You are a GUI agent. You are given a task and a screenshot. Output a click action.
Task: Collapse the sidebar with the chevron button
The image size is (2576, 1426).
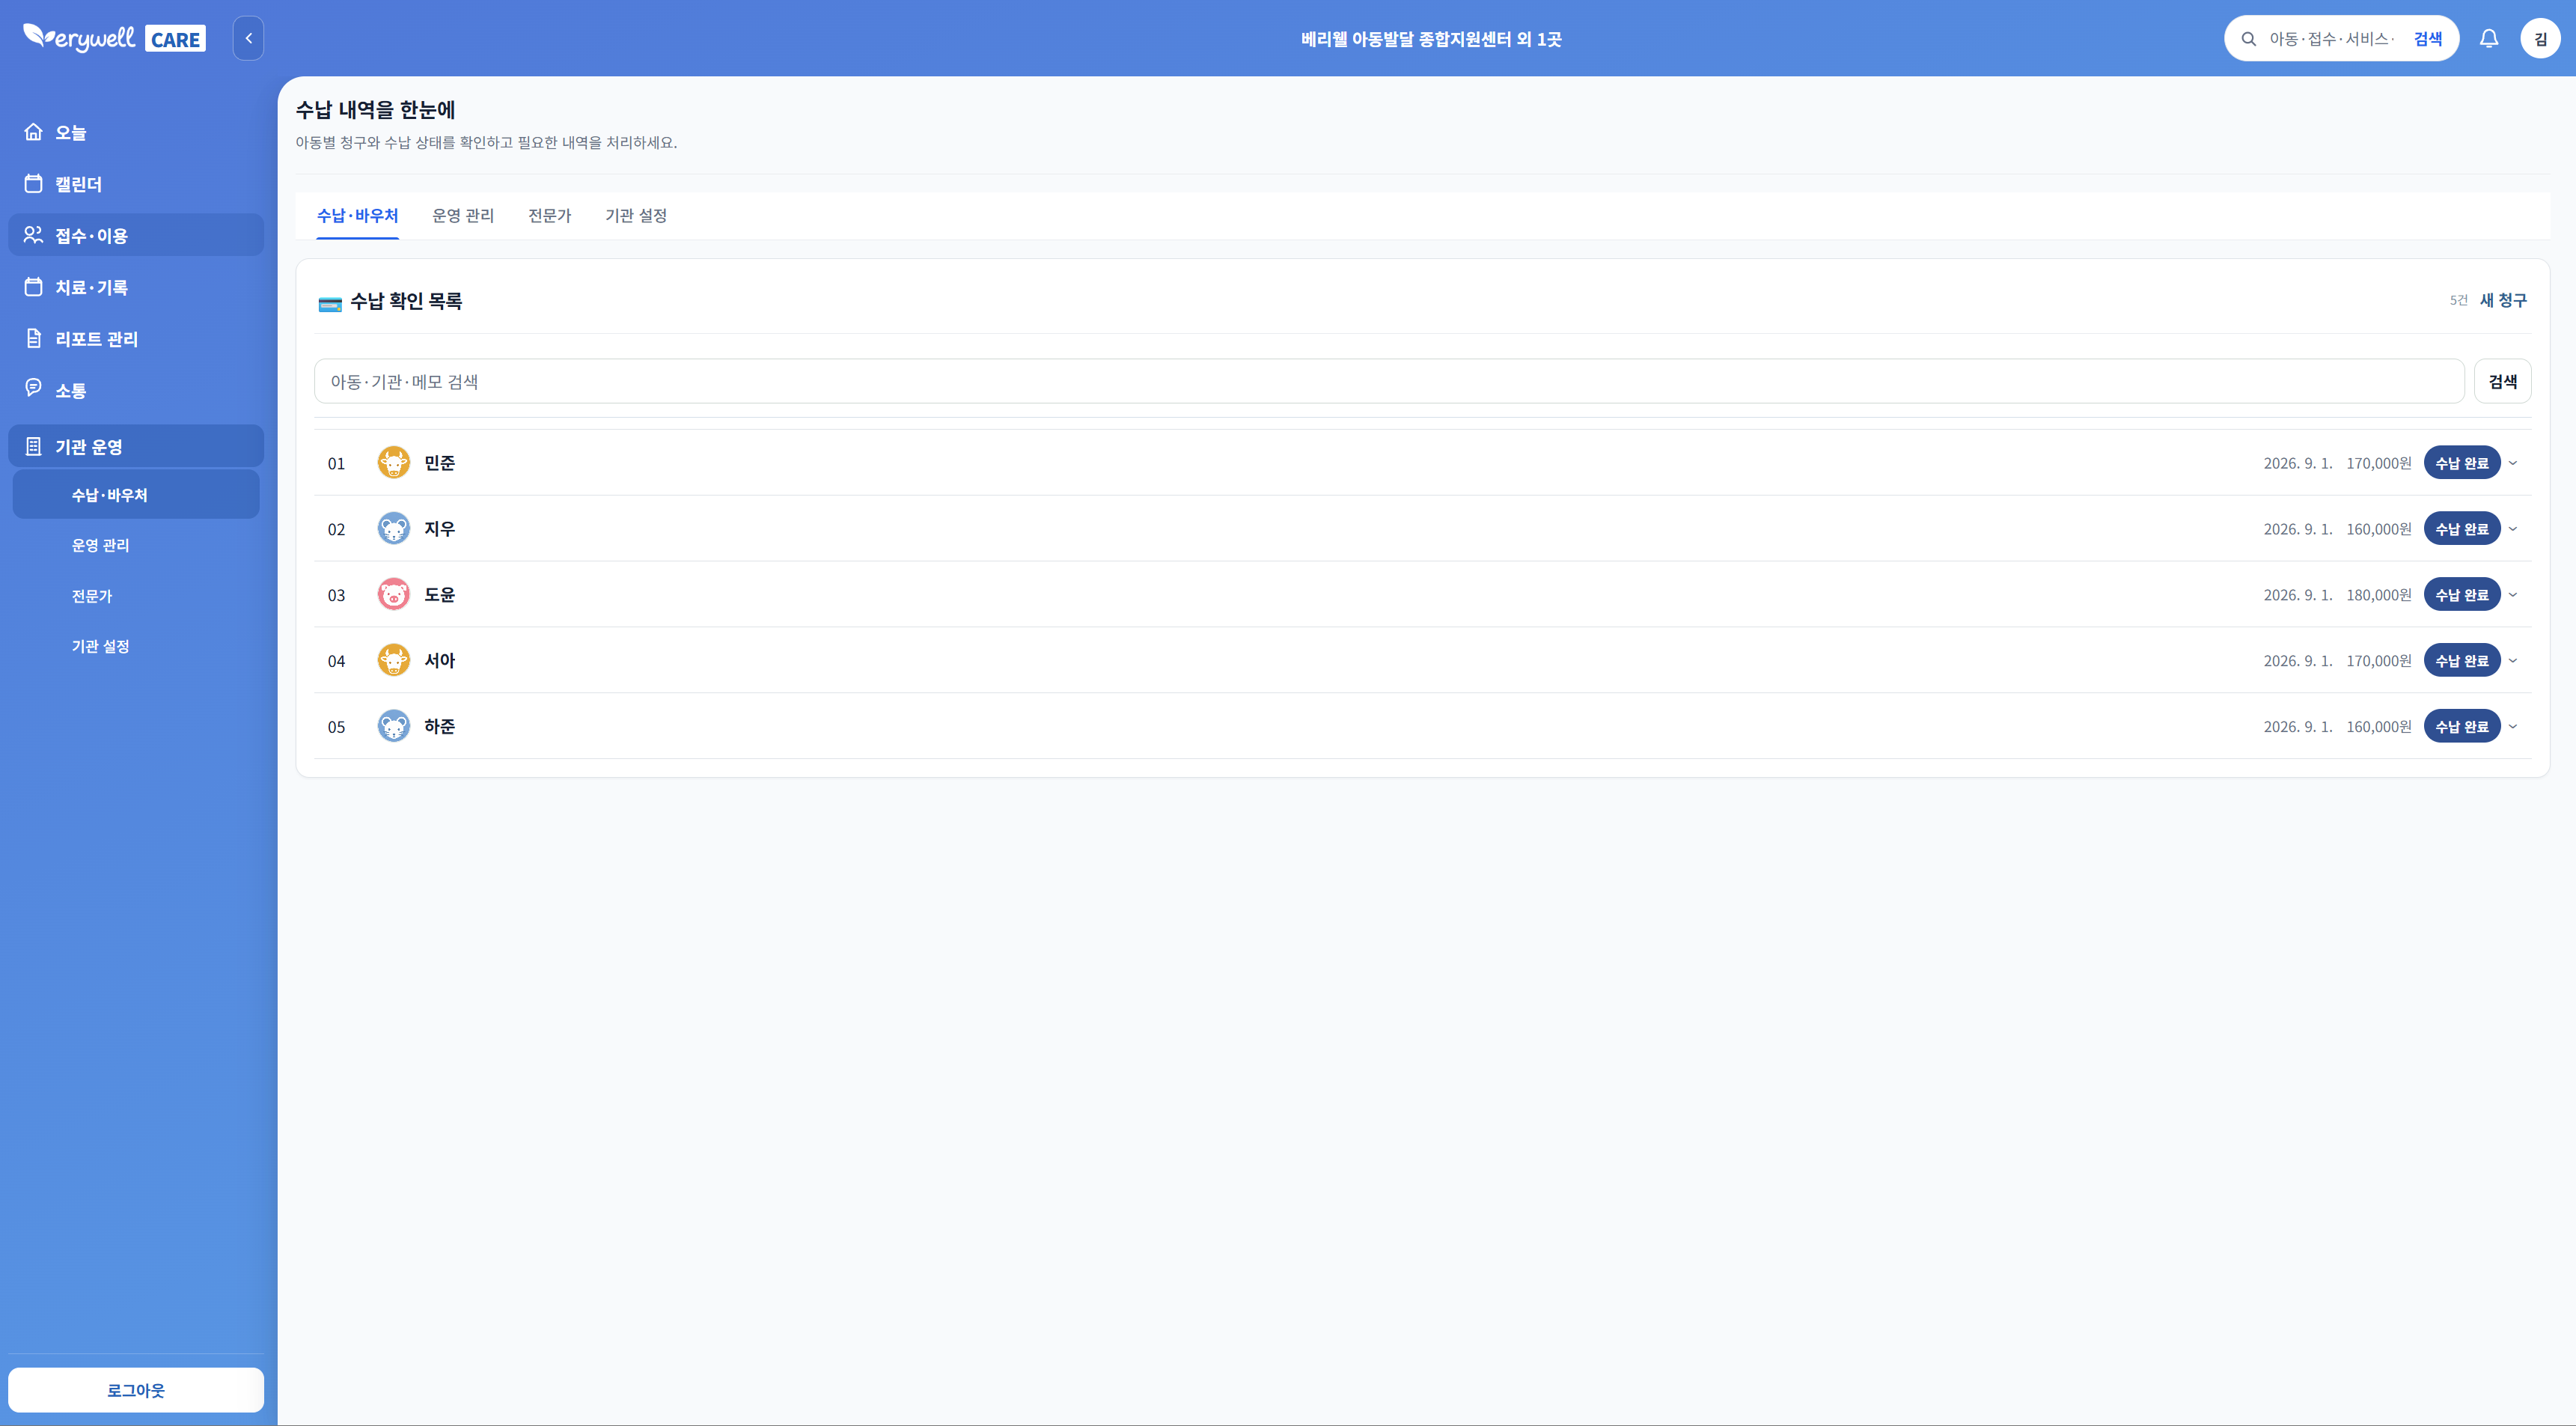click(248, 38)
